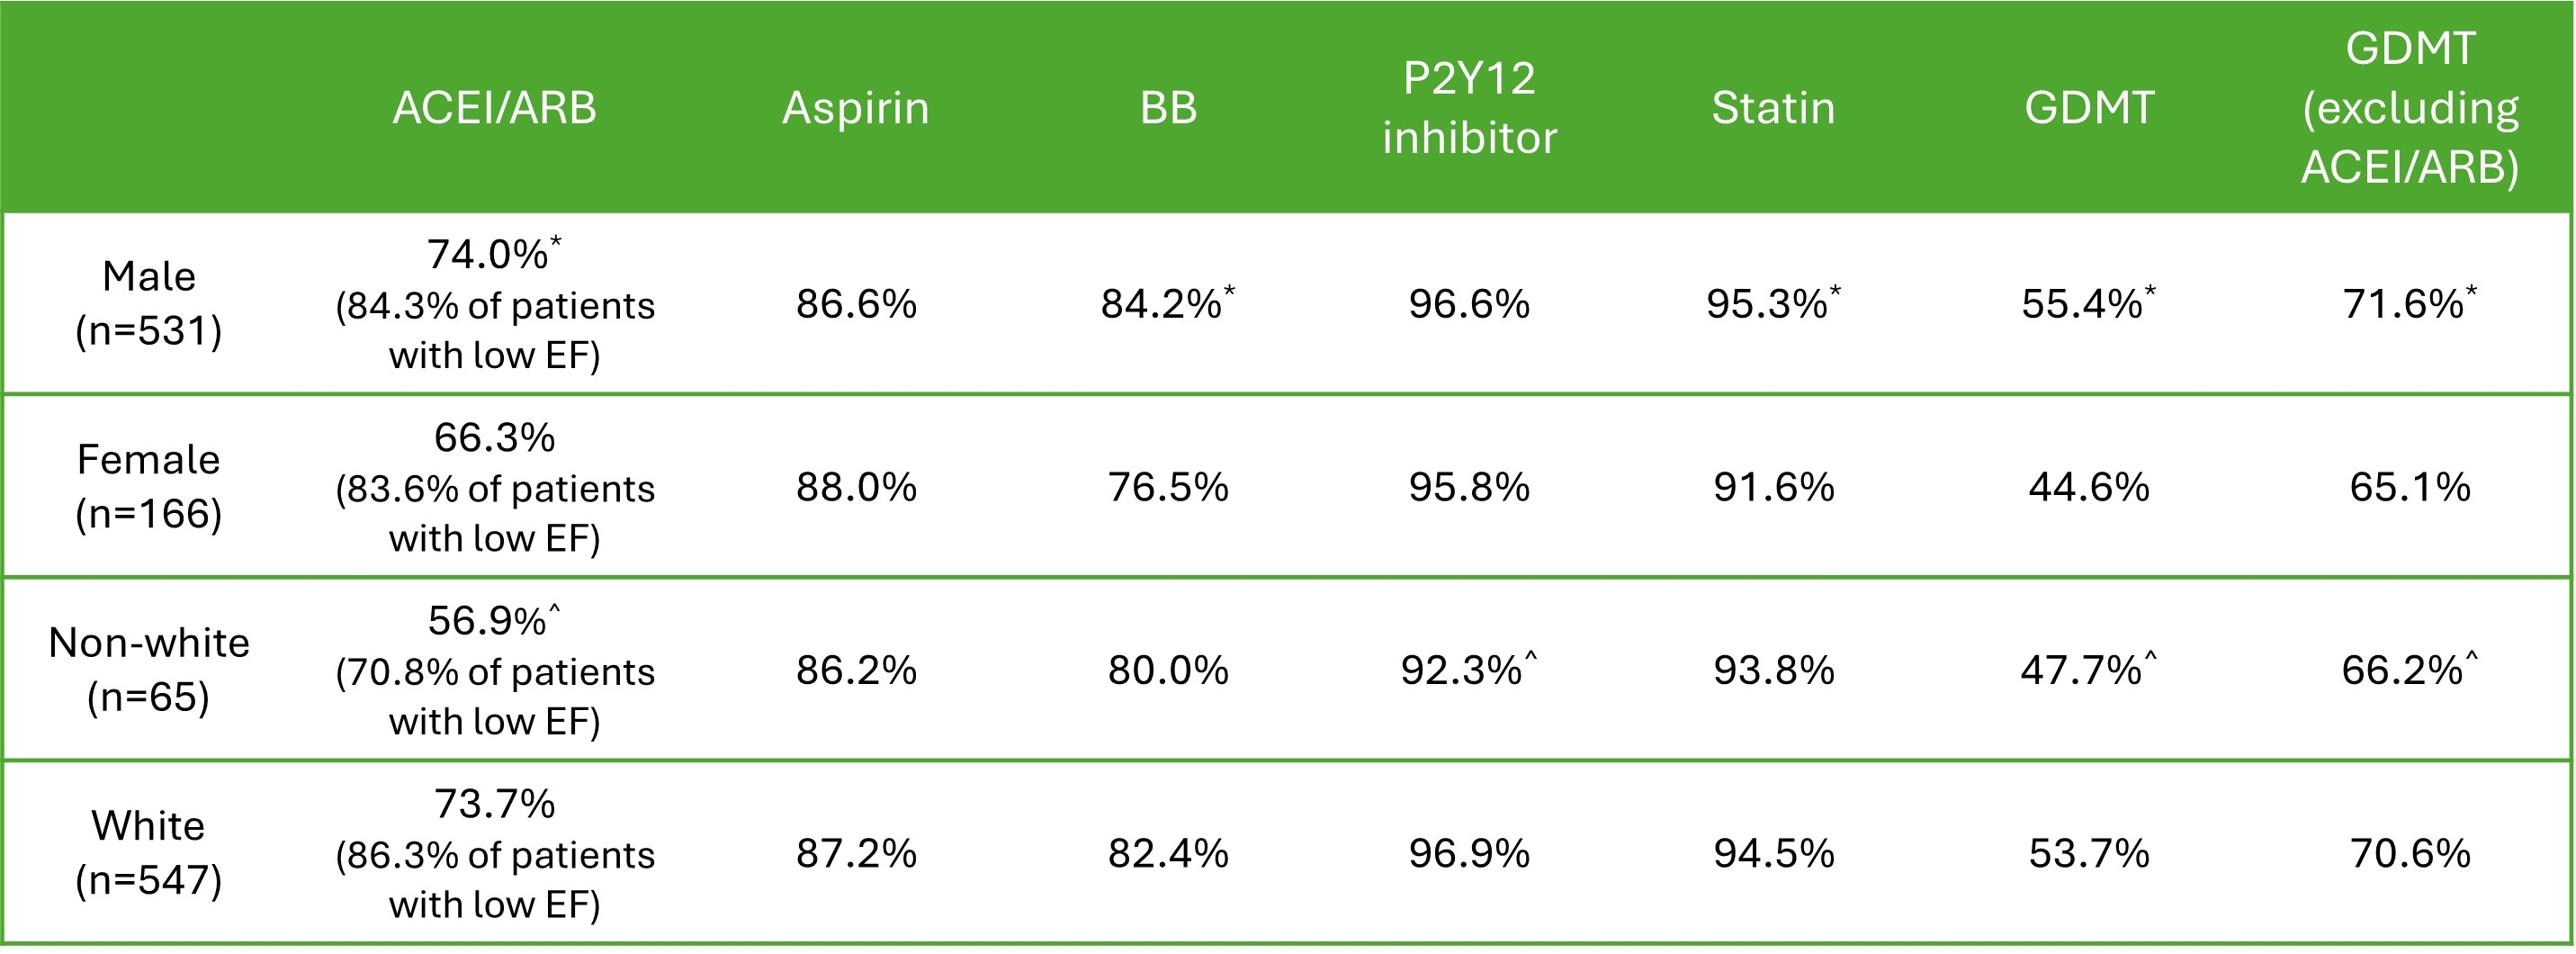
Task: Select the 94.5% Statin cell for White
Action: (x=1773, y=853)
